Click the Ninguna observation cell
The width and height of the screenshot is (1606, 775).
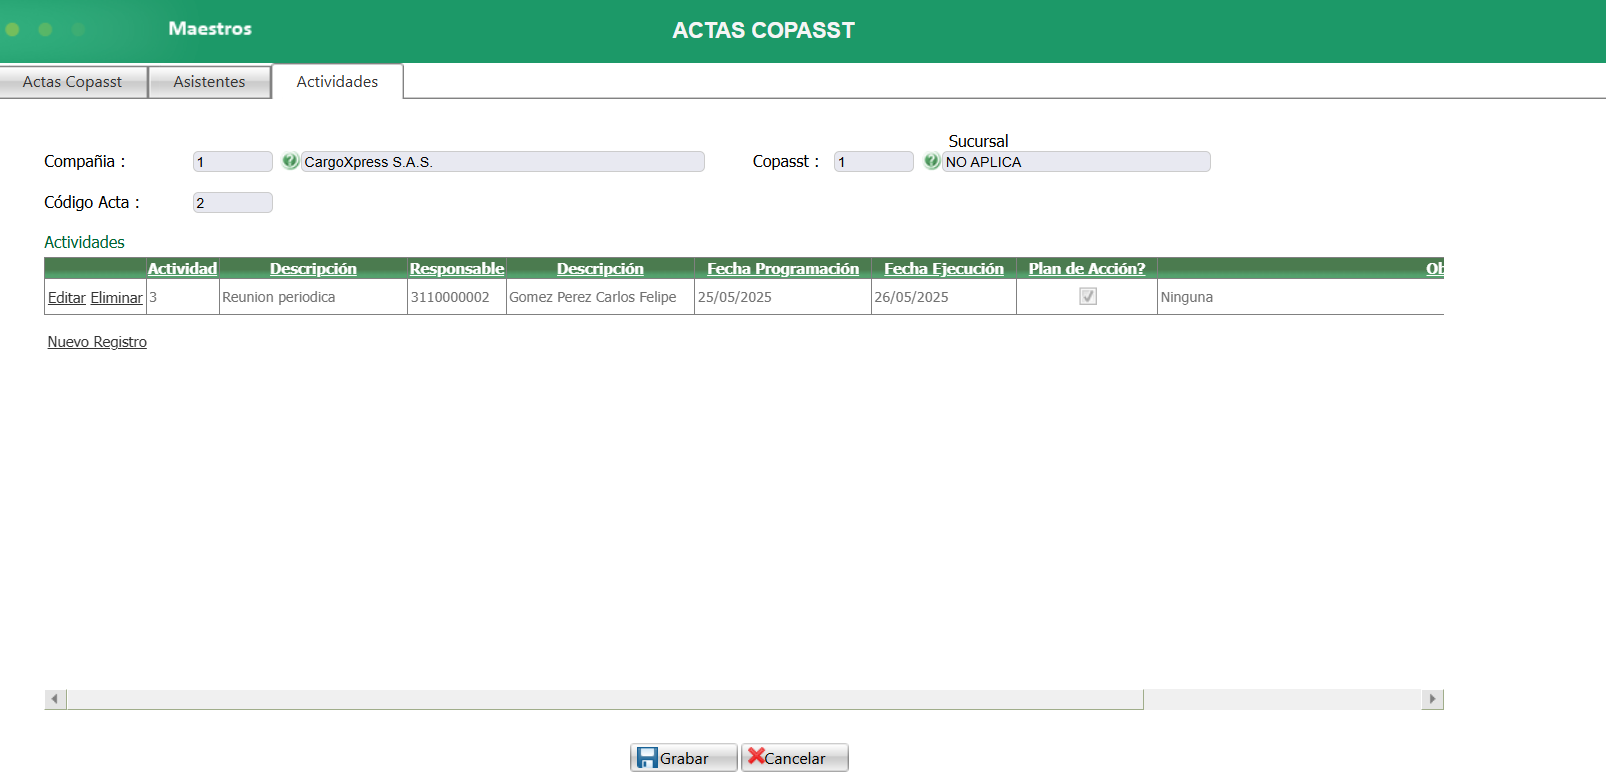1300,297
